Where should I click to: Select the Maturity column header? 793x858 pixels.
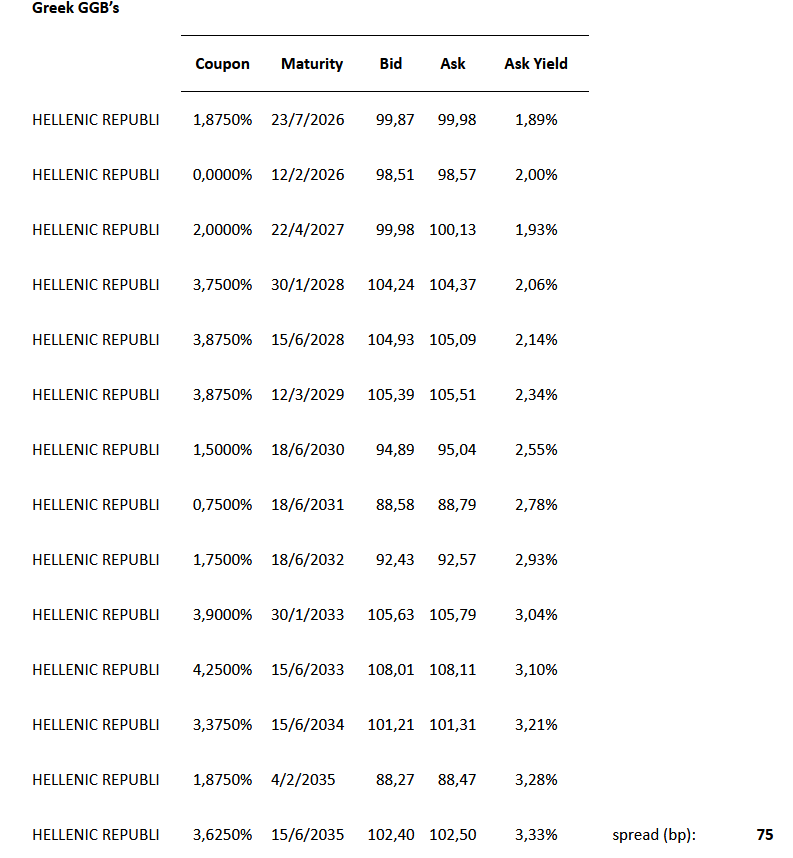pyautogui.click(x=312, y=64)
